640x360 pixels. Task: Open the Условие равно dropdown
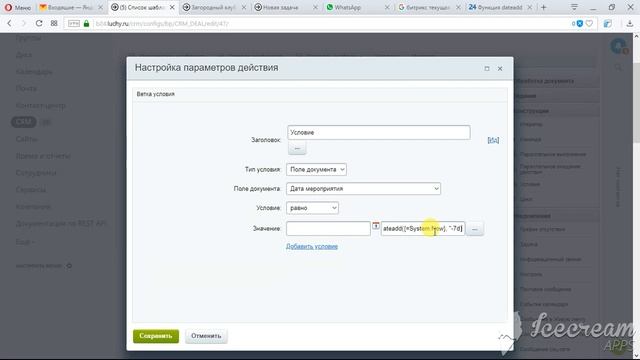point(312,208)
